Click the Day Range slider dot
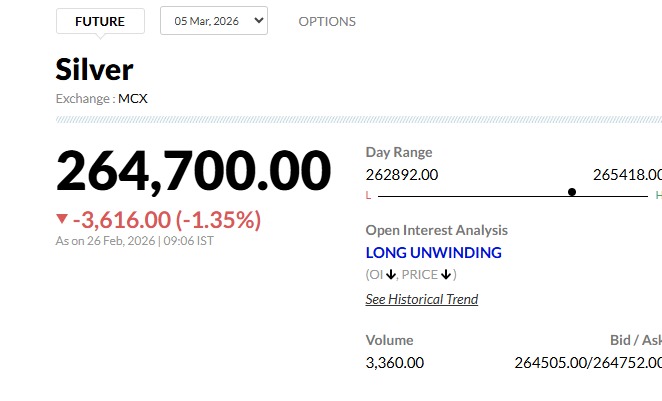Screen dimensions: 662x401 pyautogui.click(x=572, y=192)
